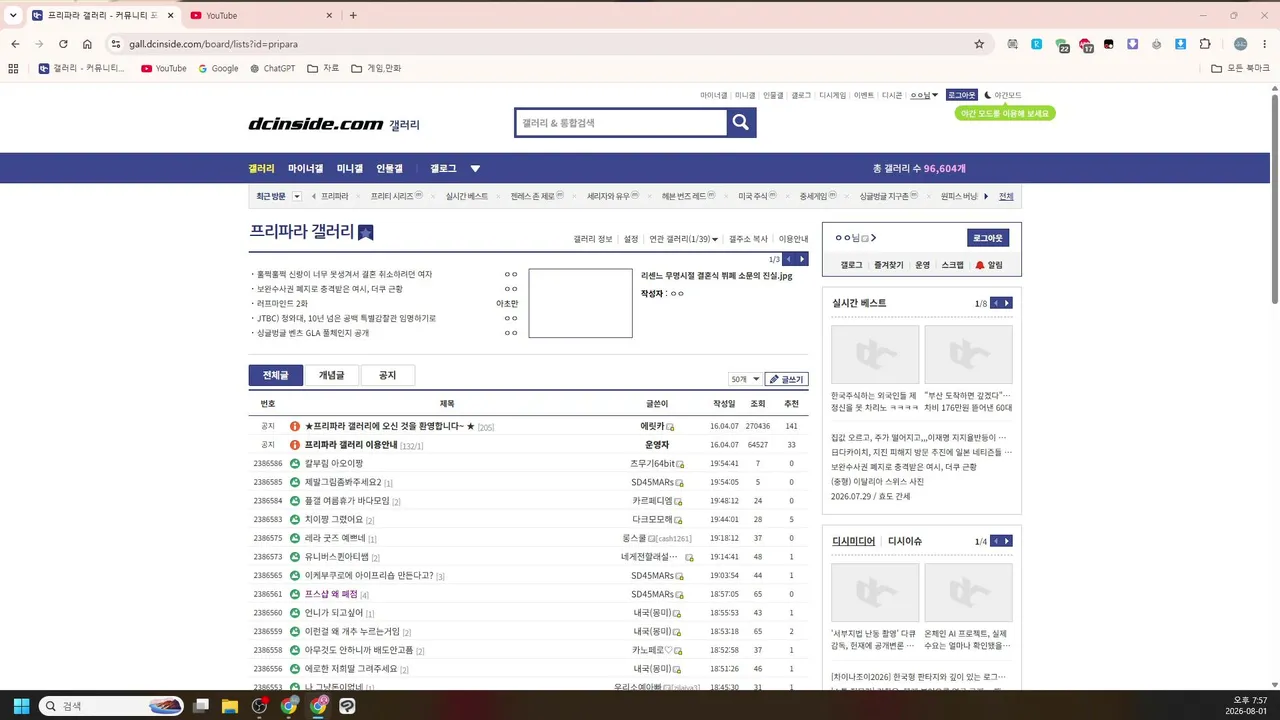1280x720 pixels.
Task: Open File Explorer from the taskbar
Action: coord(230,706)
